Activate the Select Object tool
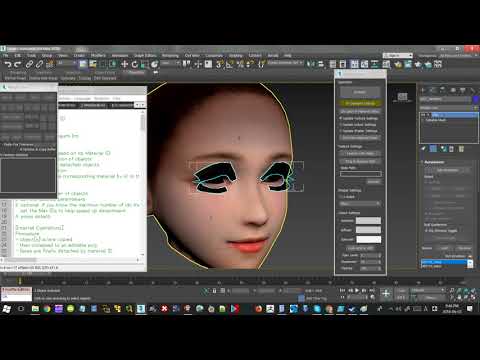The height and width of the screenshot is (360, 480). (83, 64)
